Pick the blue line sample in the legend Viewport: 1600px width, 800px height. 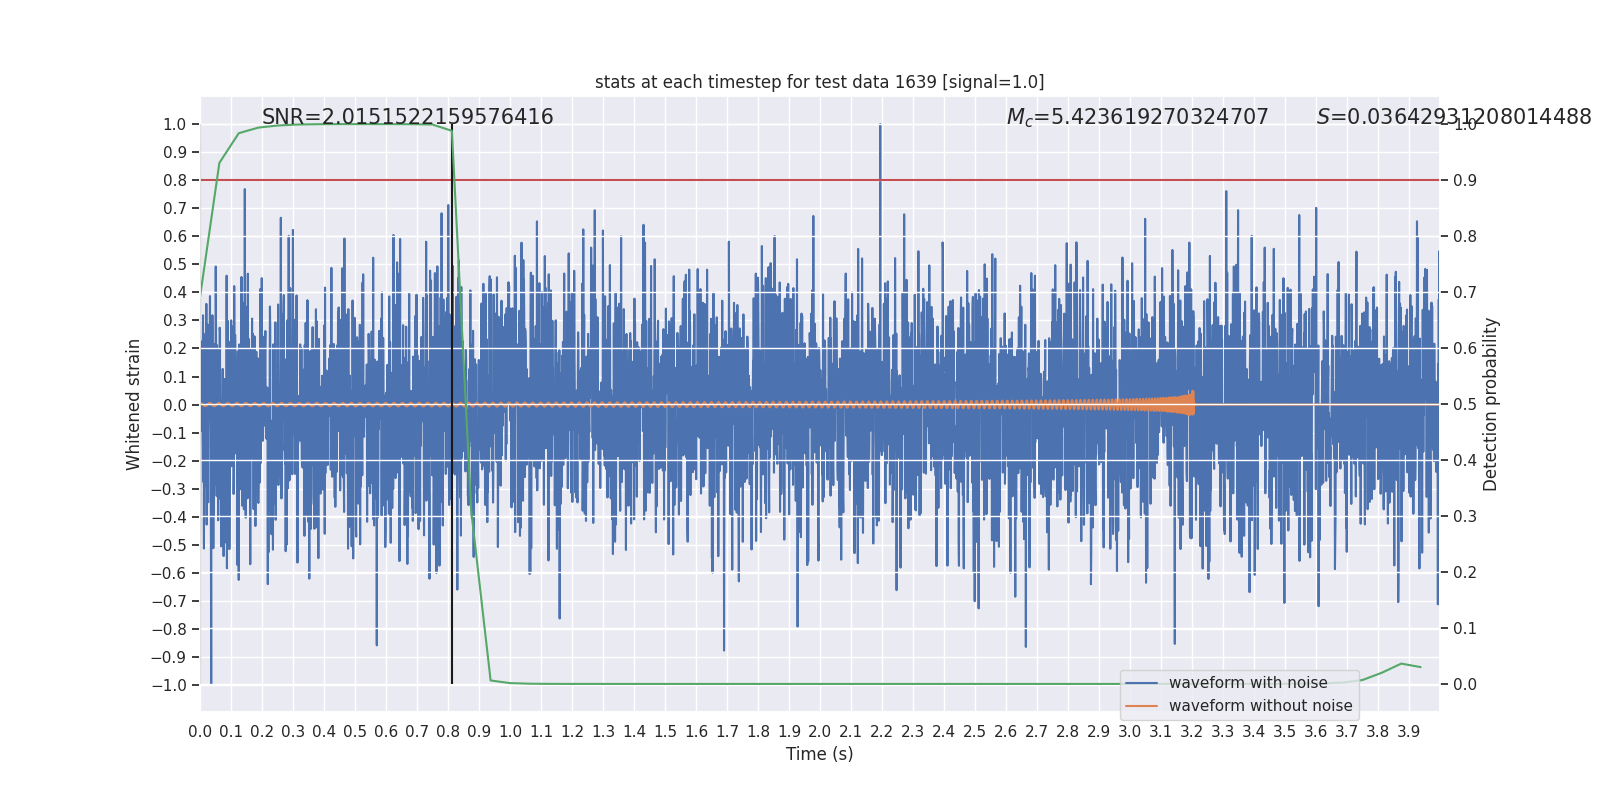coord(1142,683)
